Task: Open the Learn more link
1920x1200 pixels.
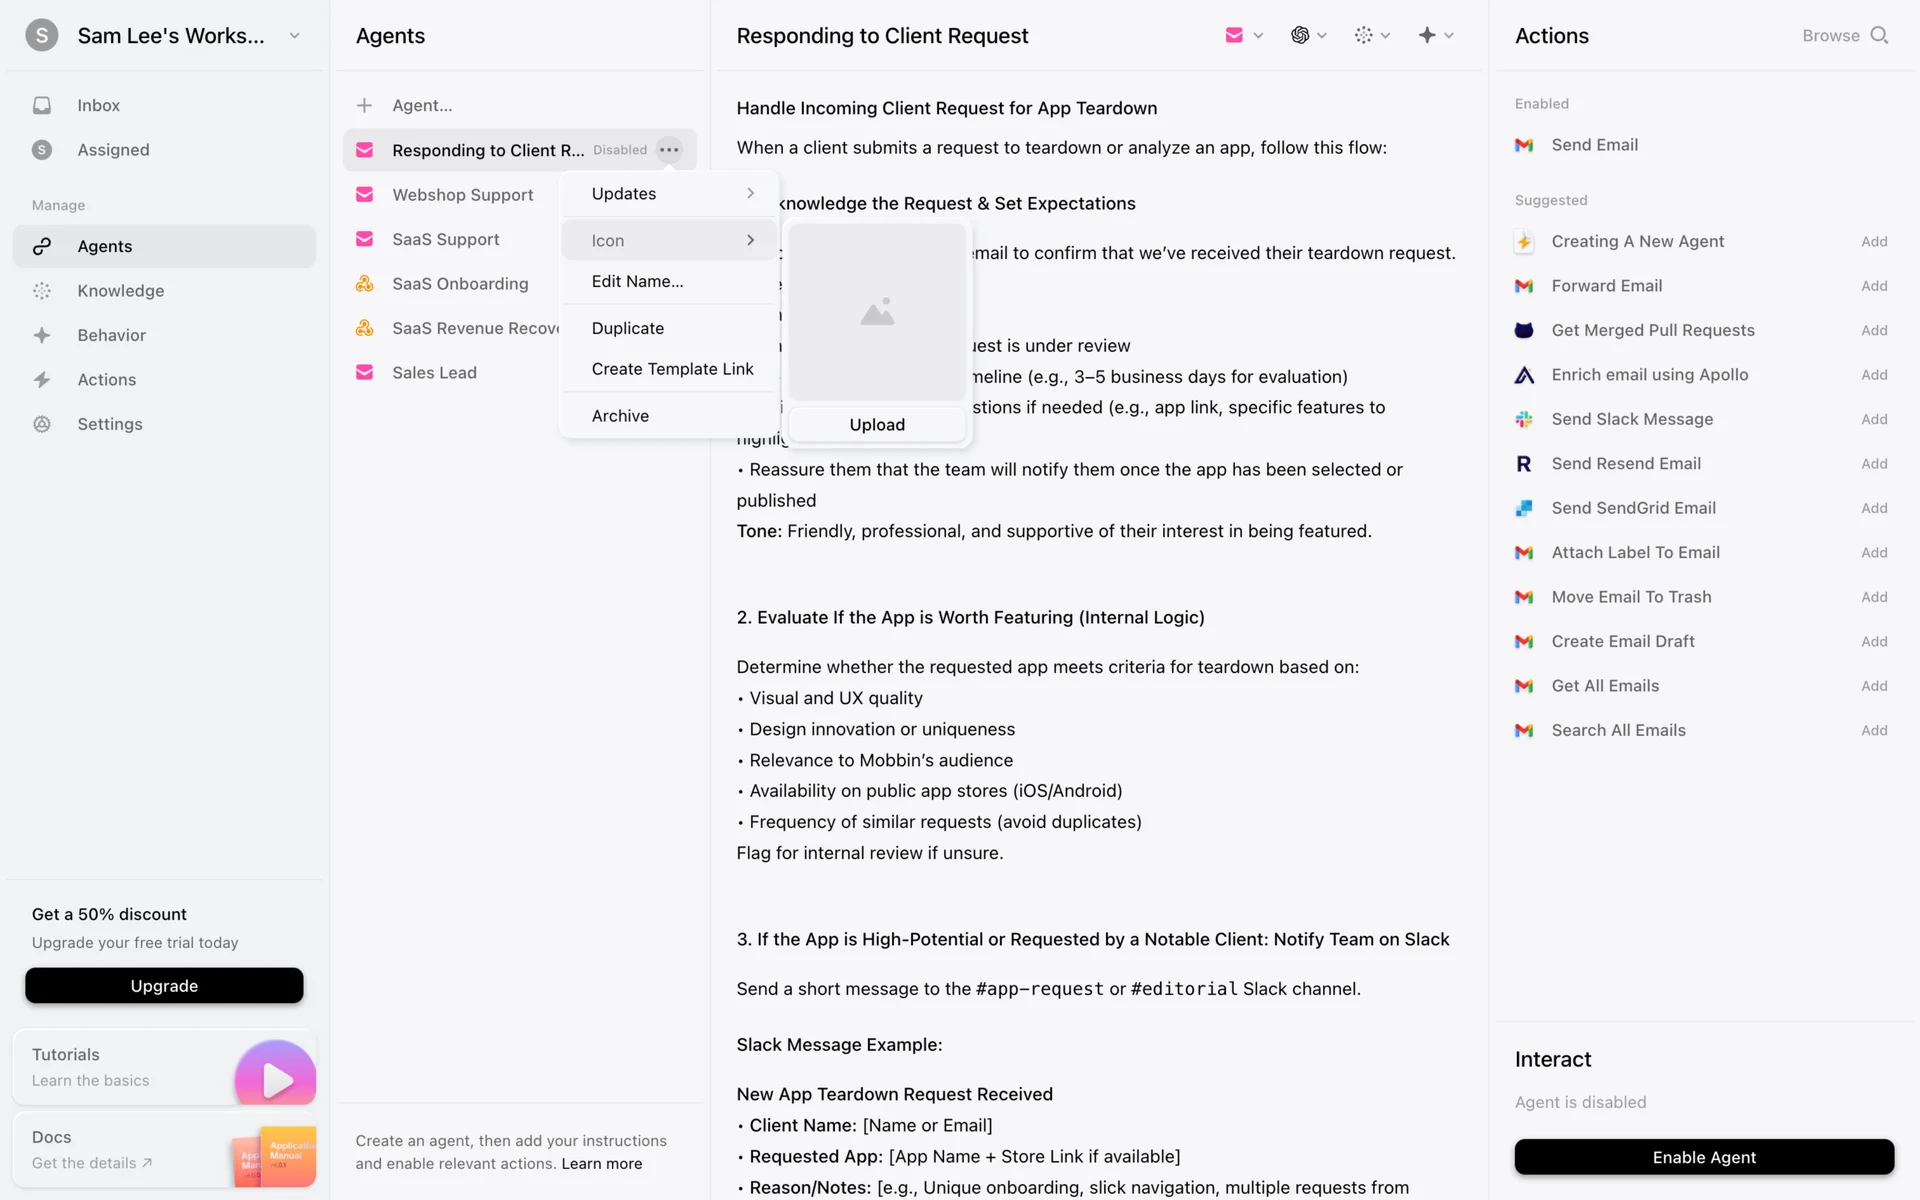Action: [601, 1164]
